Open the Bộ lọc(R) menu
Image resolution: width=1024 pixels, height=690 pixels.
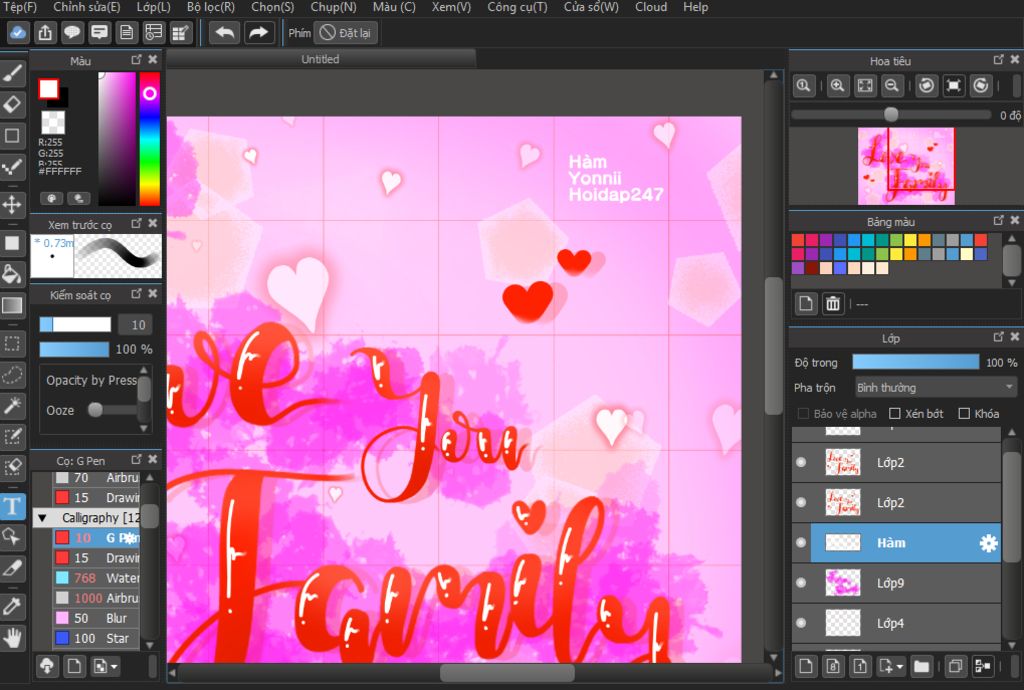point(210,7)
